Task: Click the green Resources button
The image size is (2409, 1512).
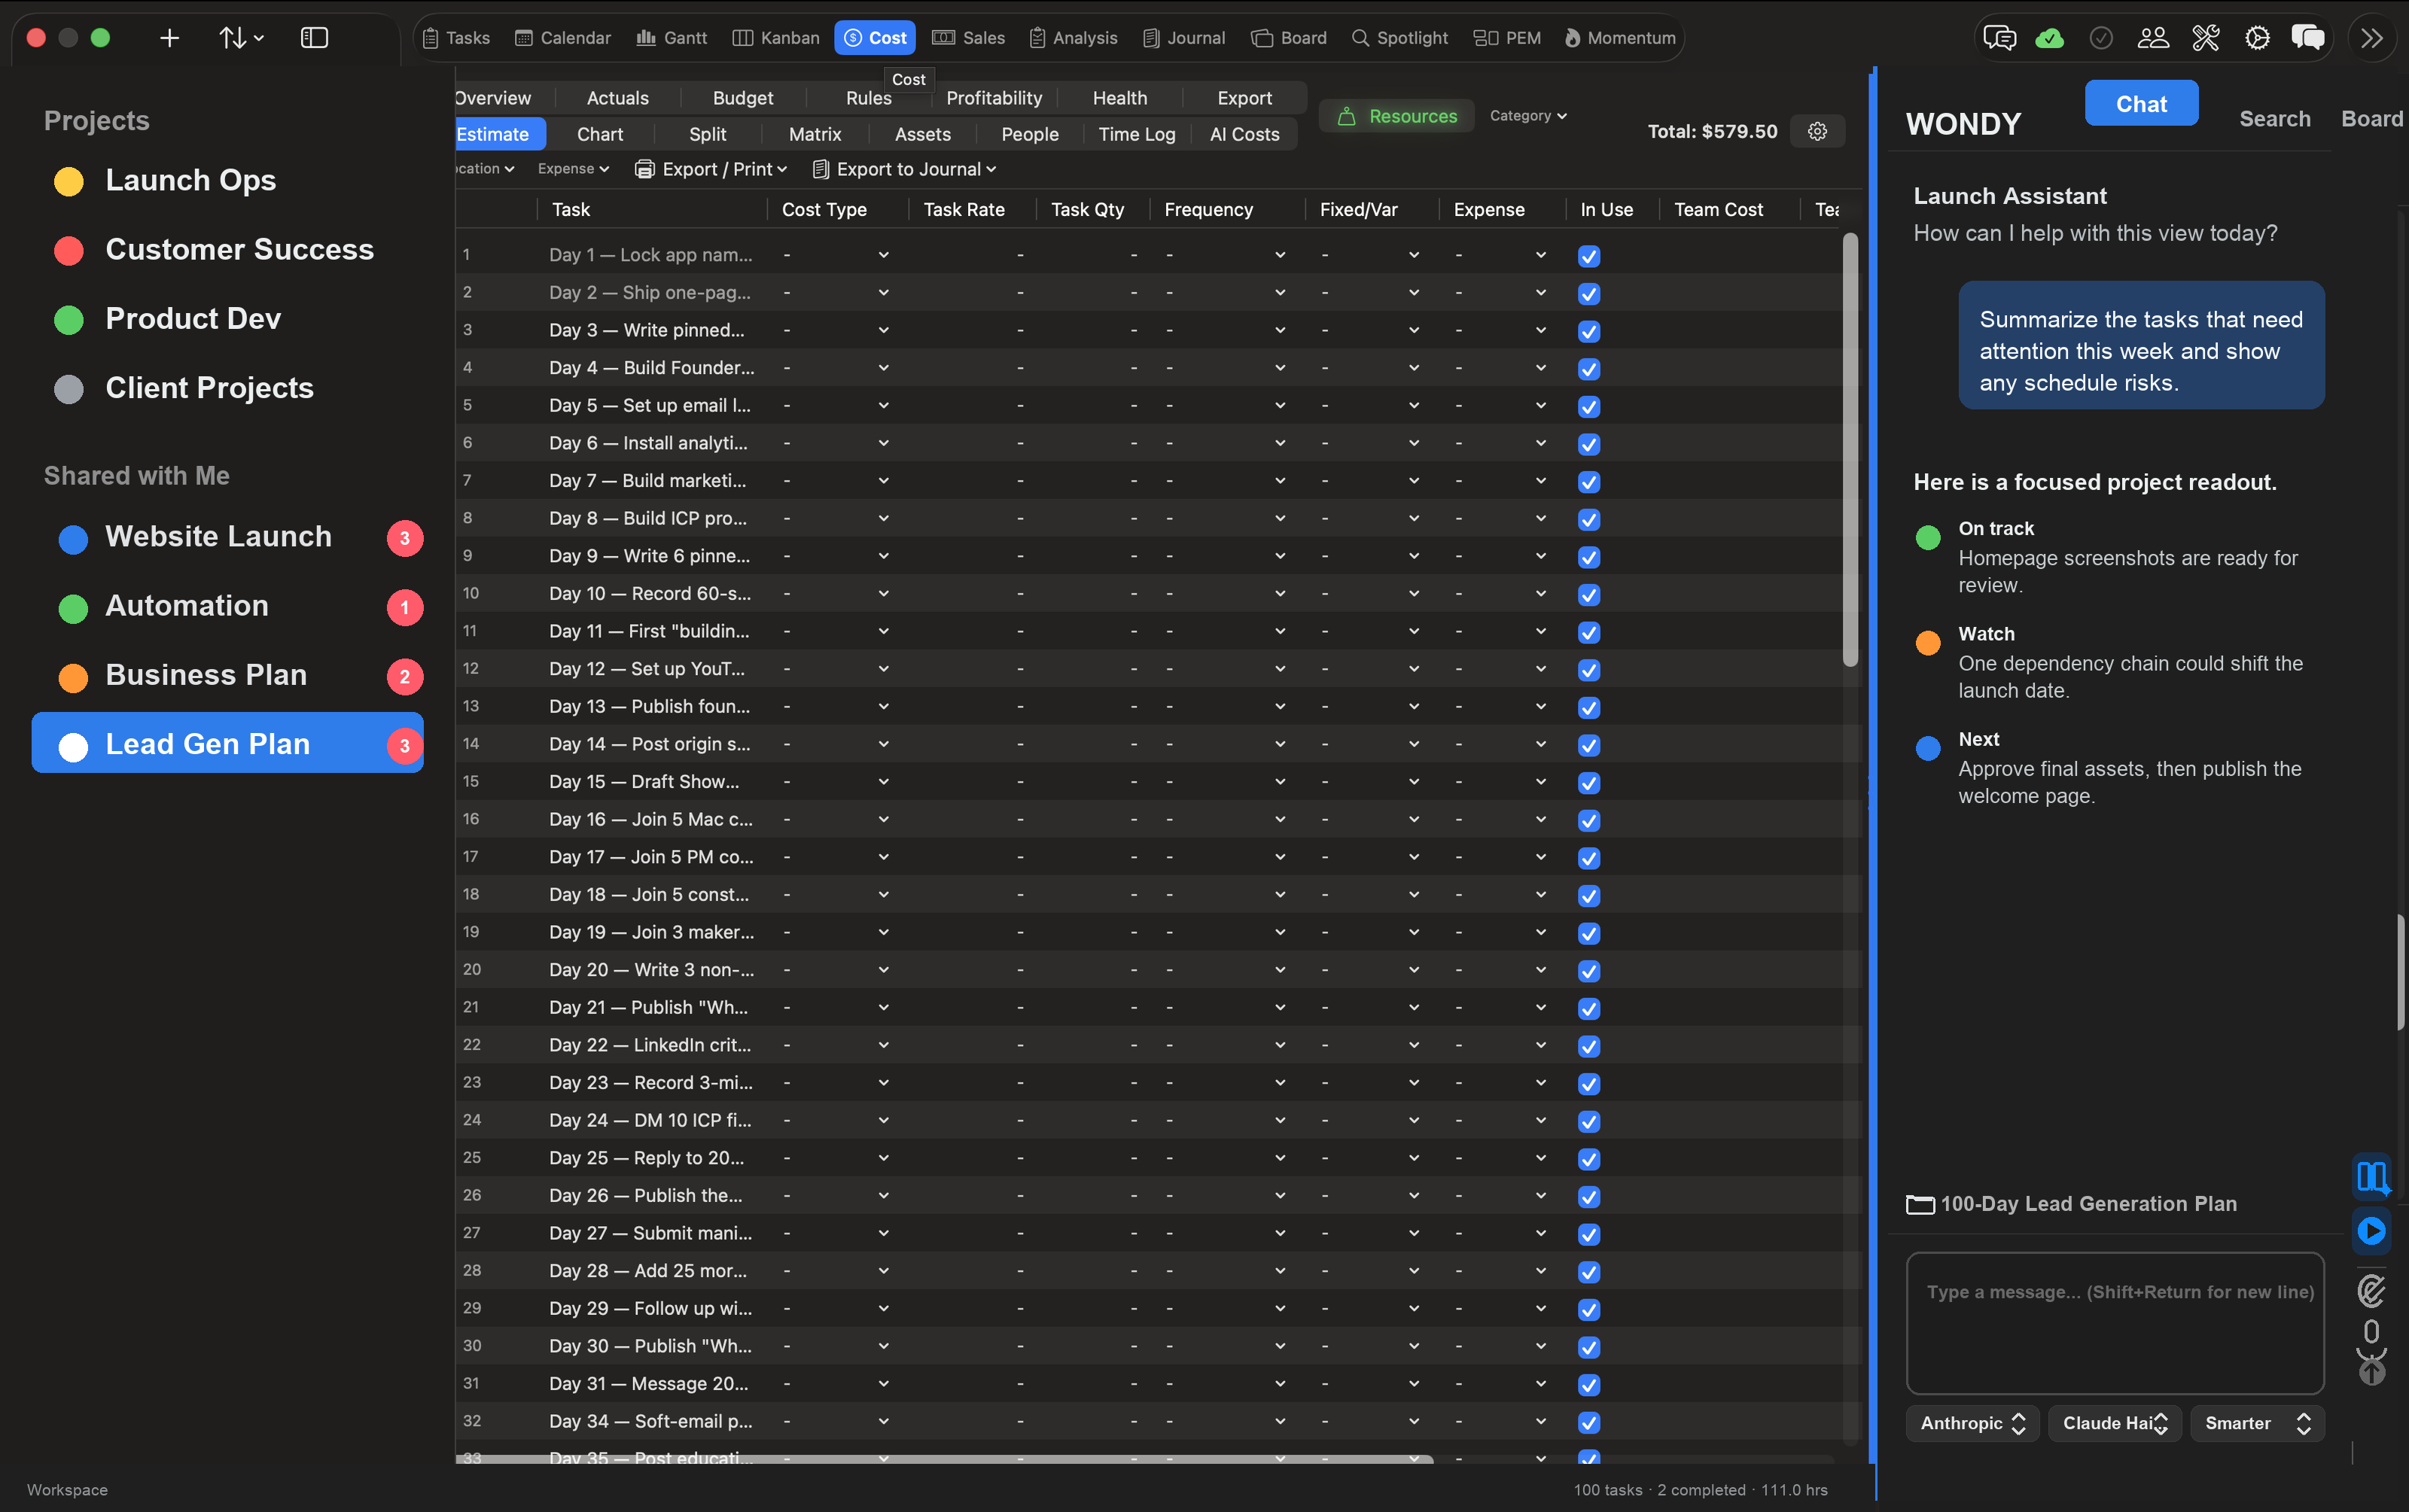Action: [1397, 116]
